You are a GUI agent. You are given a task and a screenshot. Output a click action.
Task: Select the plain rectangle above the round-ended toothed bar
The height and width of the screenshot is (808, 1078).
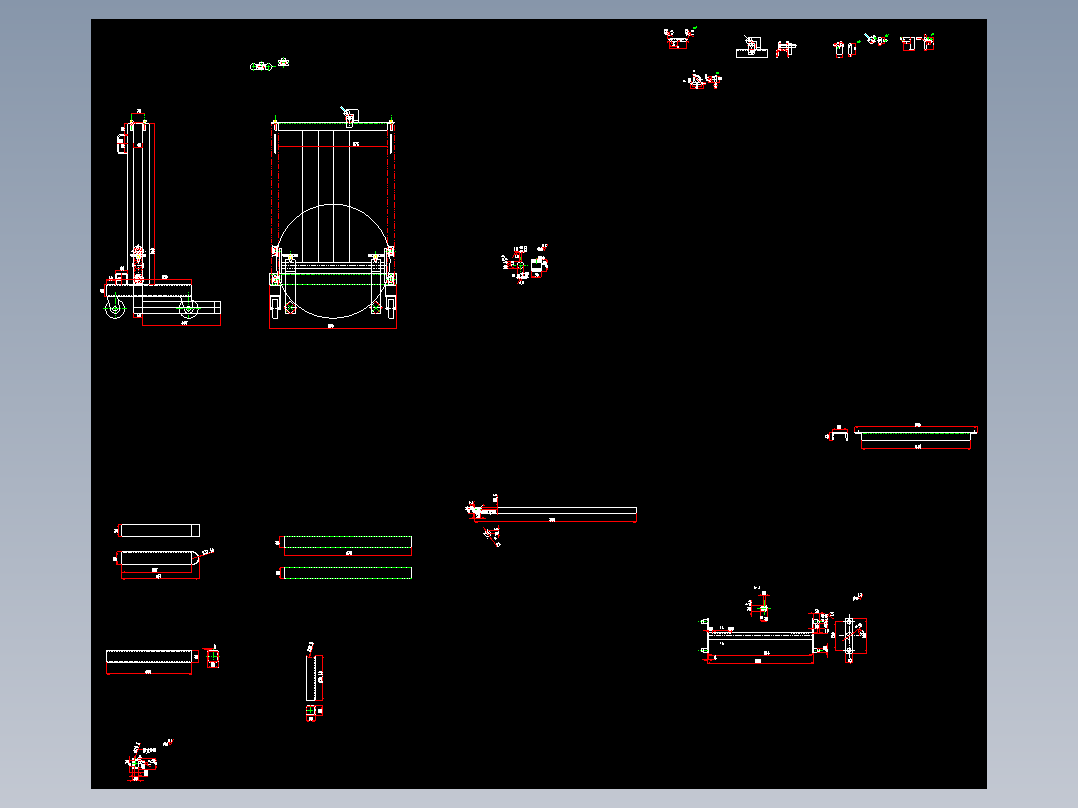(160, 530)
